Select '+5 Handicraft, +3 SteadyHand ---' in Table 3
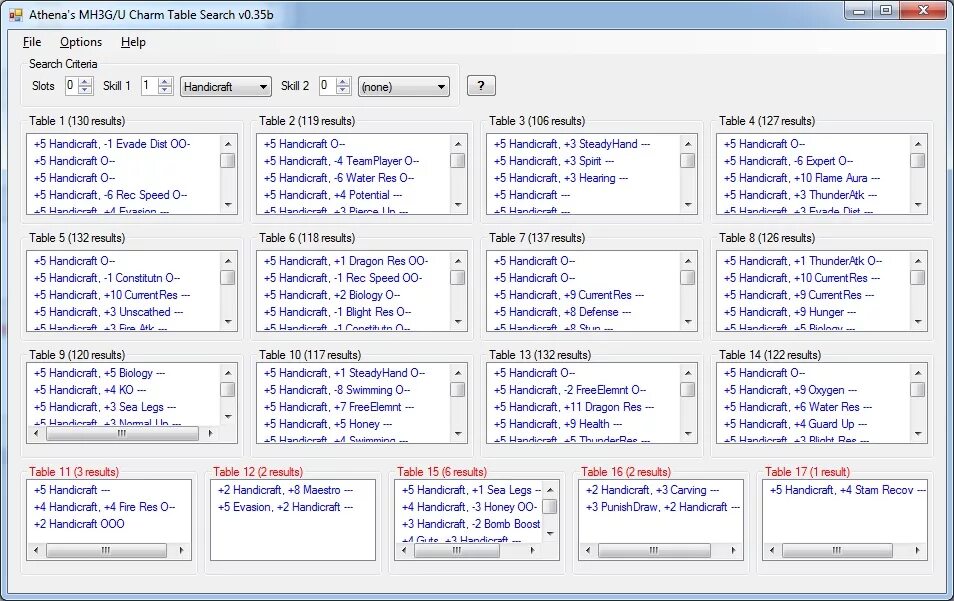Image resolution: width=954 pixels, height=601 pixels. point(571,144)
